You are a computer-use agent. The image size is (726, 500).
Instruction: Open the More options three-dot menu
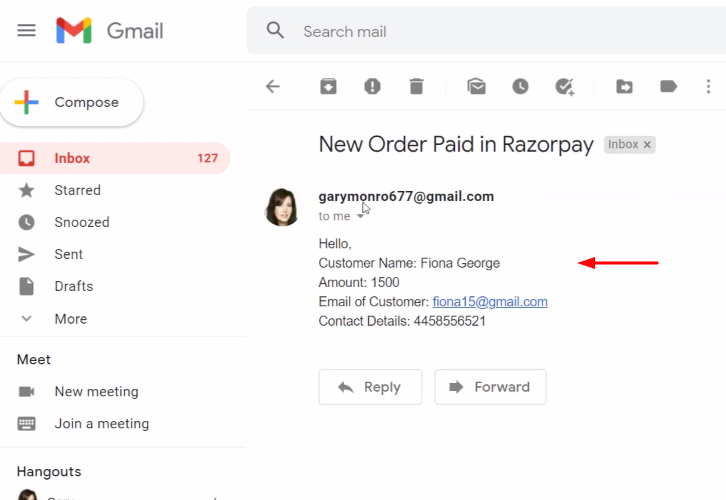click(x=708, y=87)
